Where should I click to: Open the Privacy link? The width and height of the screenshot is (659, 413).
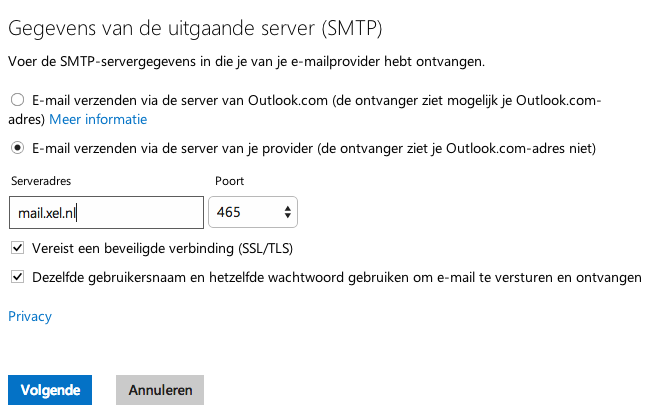click(30, 317)
